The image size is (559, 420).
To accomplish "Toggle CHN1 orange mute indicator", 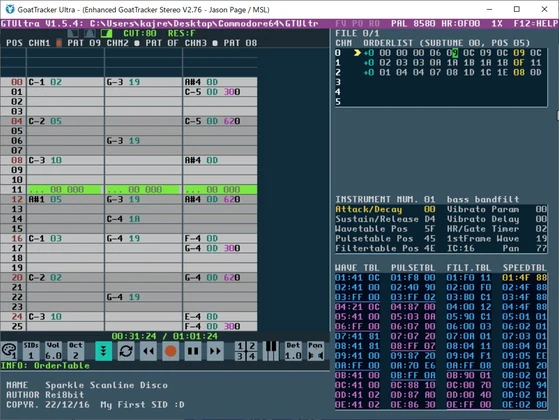I will [59, 43].
